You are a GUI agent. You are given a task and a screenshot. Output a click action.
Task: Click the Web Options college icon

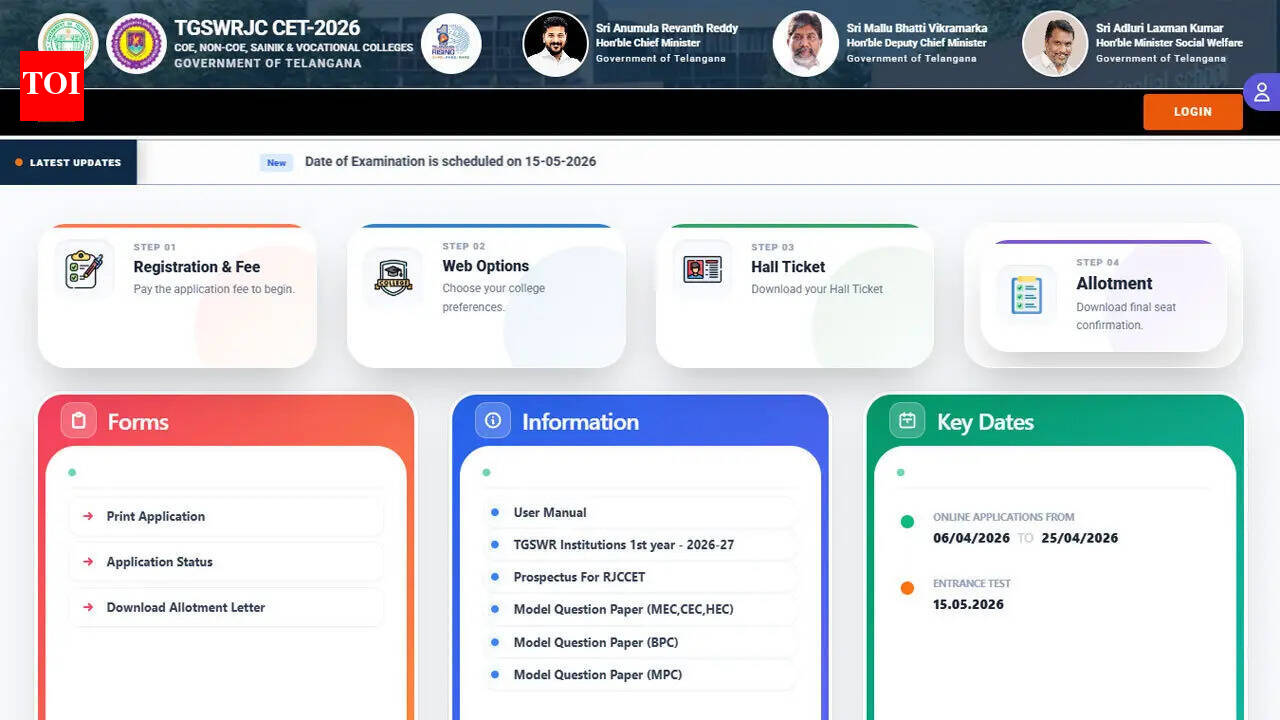pos(393,276)
